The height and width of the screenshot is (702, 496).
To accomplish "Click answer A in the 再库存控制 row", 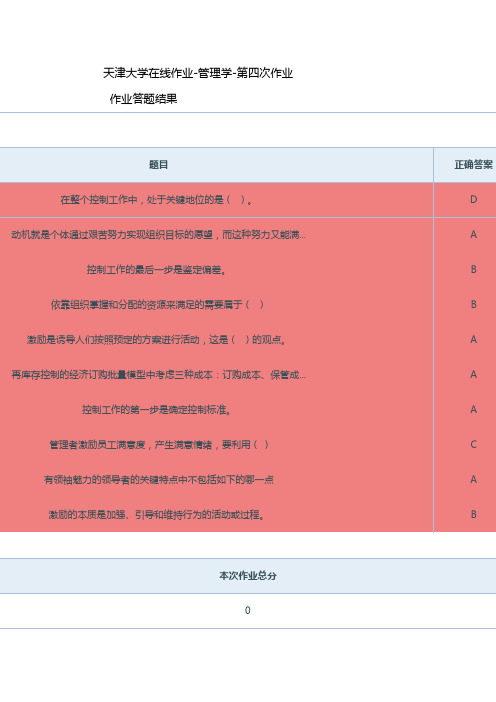I will click(x=474, y=374).
